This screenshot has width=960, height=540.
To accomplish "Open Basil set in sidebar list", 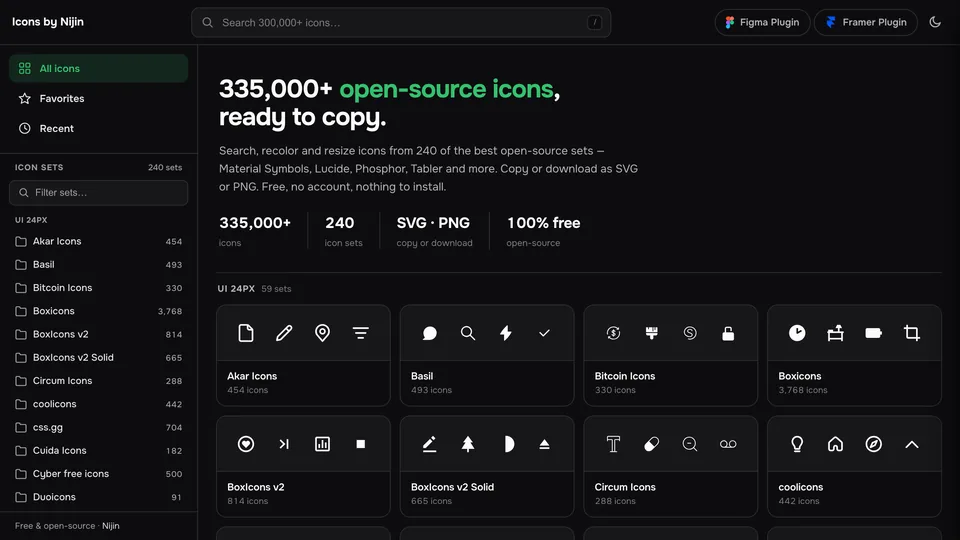I will coord(99,264).
